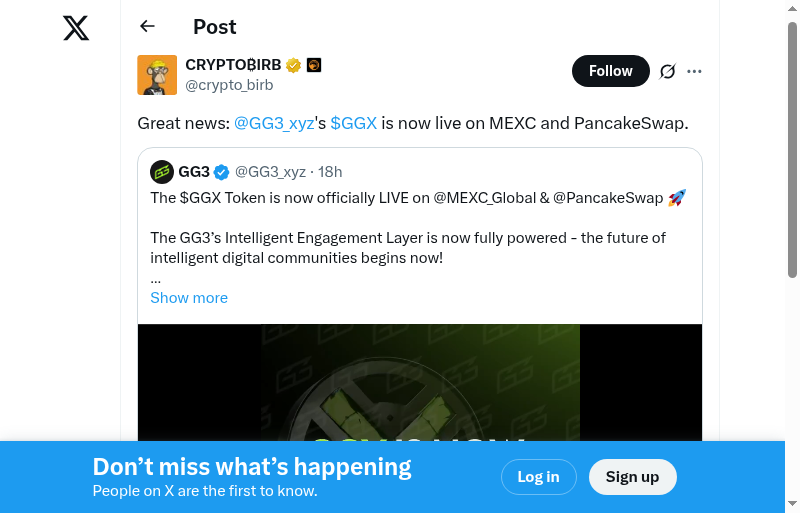
Task: Click the $GGX cashtag link
Action: (353, 124)
